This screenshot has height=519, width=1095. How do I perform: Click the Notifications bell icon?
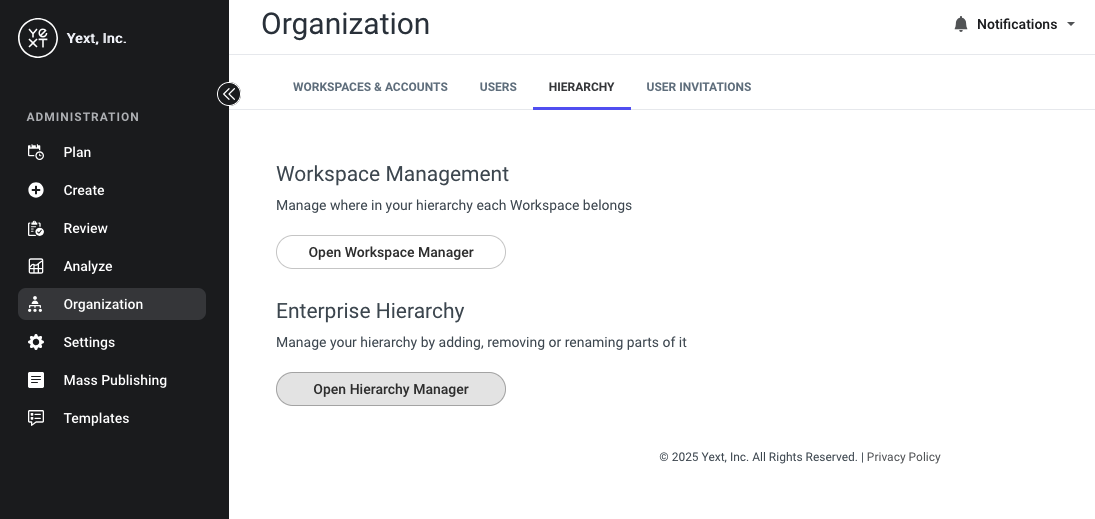pos(961,24)
